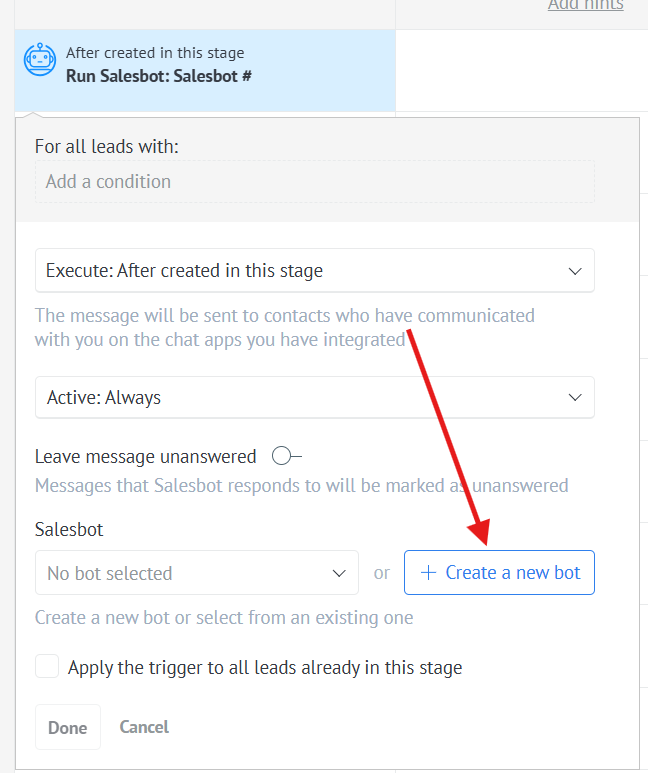Click the plus icon in Create a new bot
The width and height of the screenshot is (648, 773).
pyautogui.click(x=428, y=573)
